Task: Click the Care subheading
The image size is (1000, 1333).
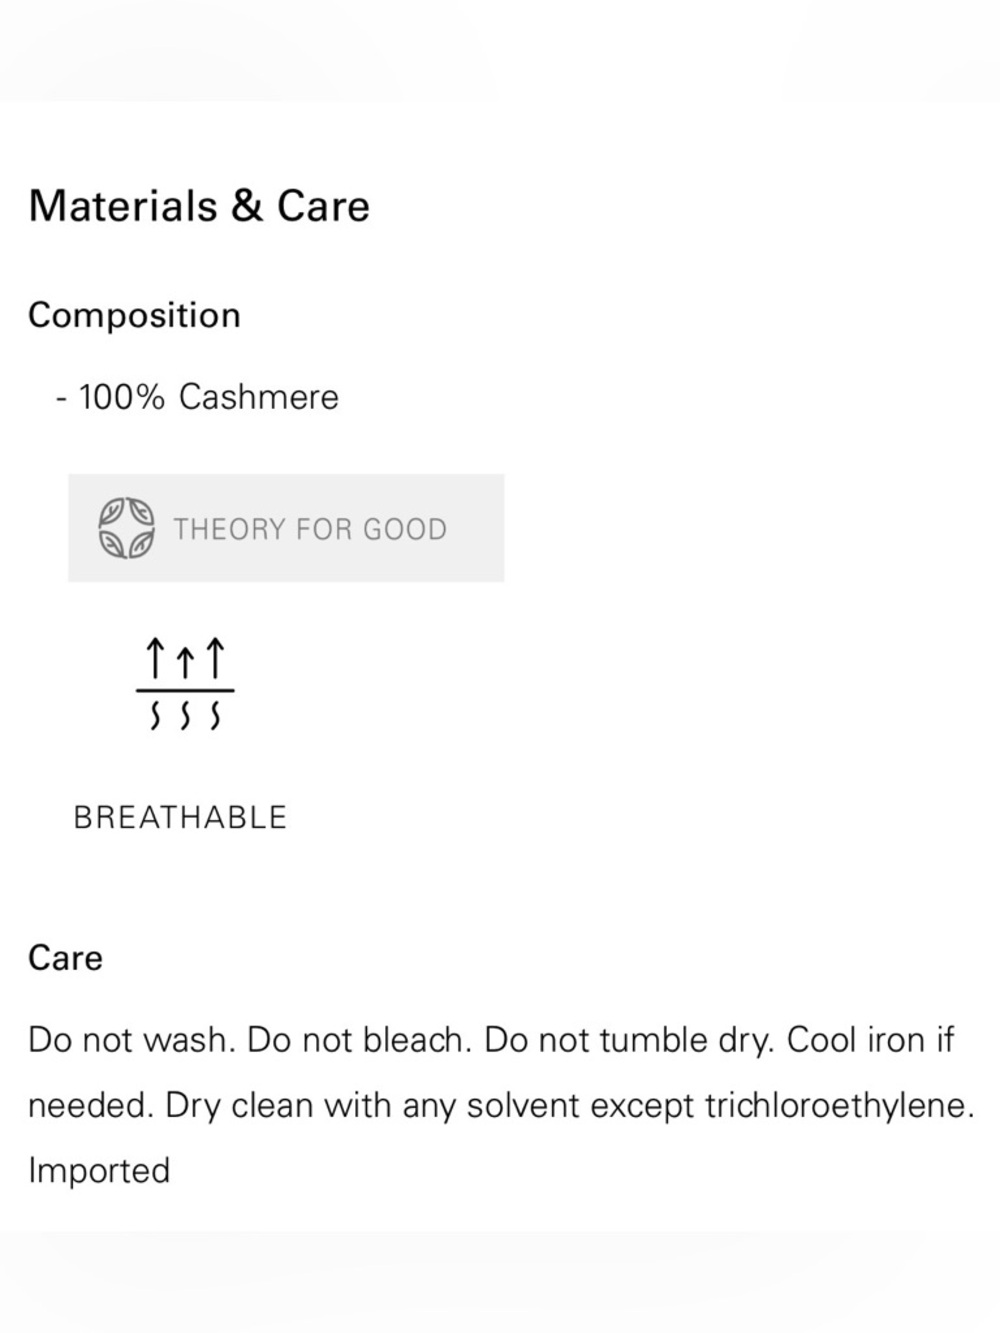Action: (x=65, y=958)
